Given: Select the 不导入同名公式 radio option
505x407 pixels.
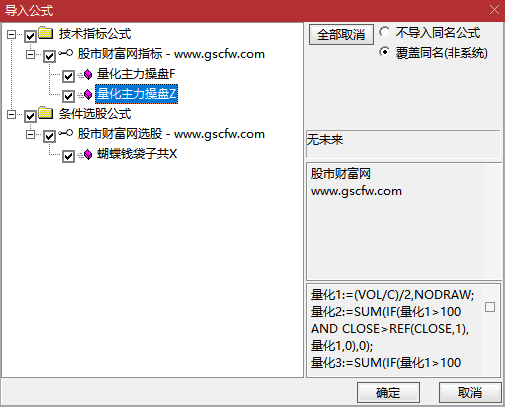Looking at the screenshot, I should (385, 32).
